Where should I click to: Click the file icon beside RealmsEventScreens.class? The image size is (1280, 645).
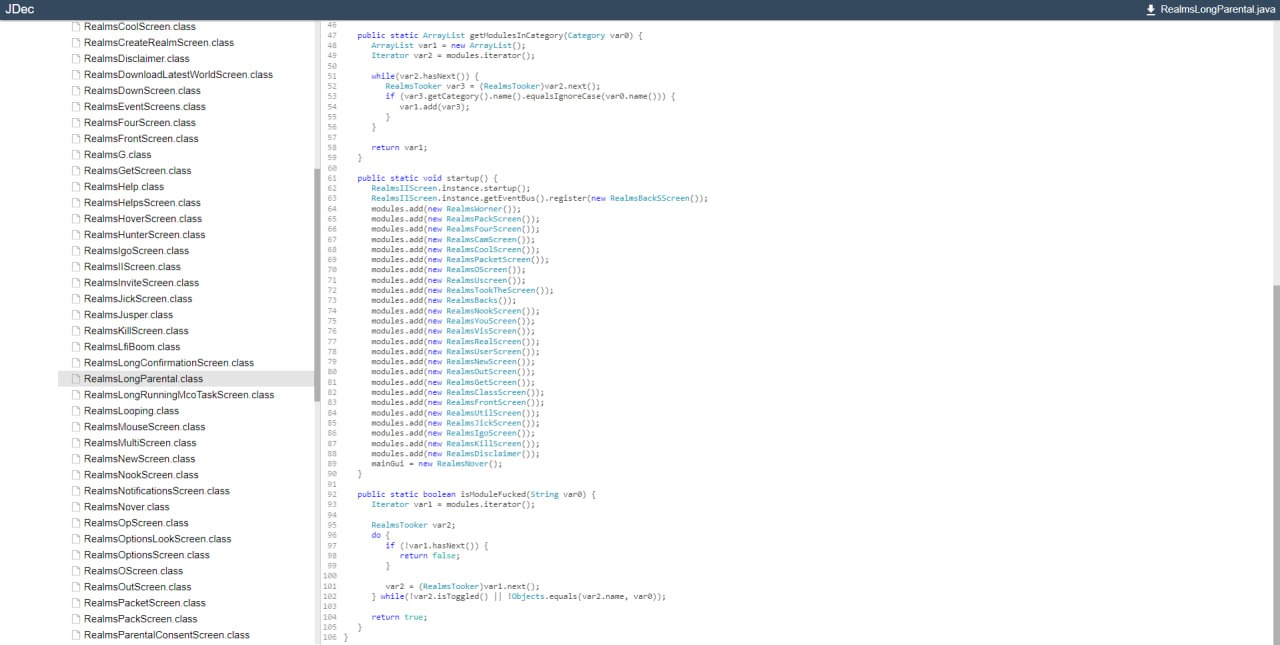click(x=76, y=107)
